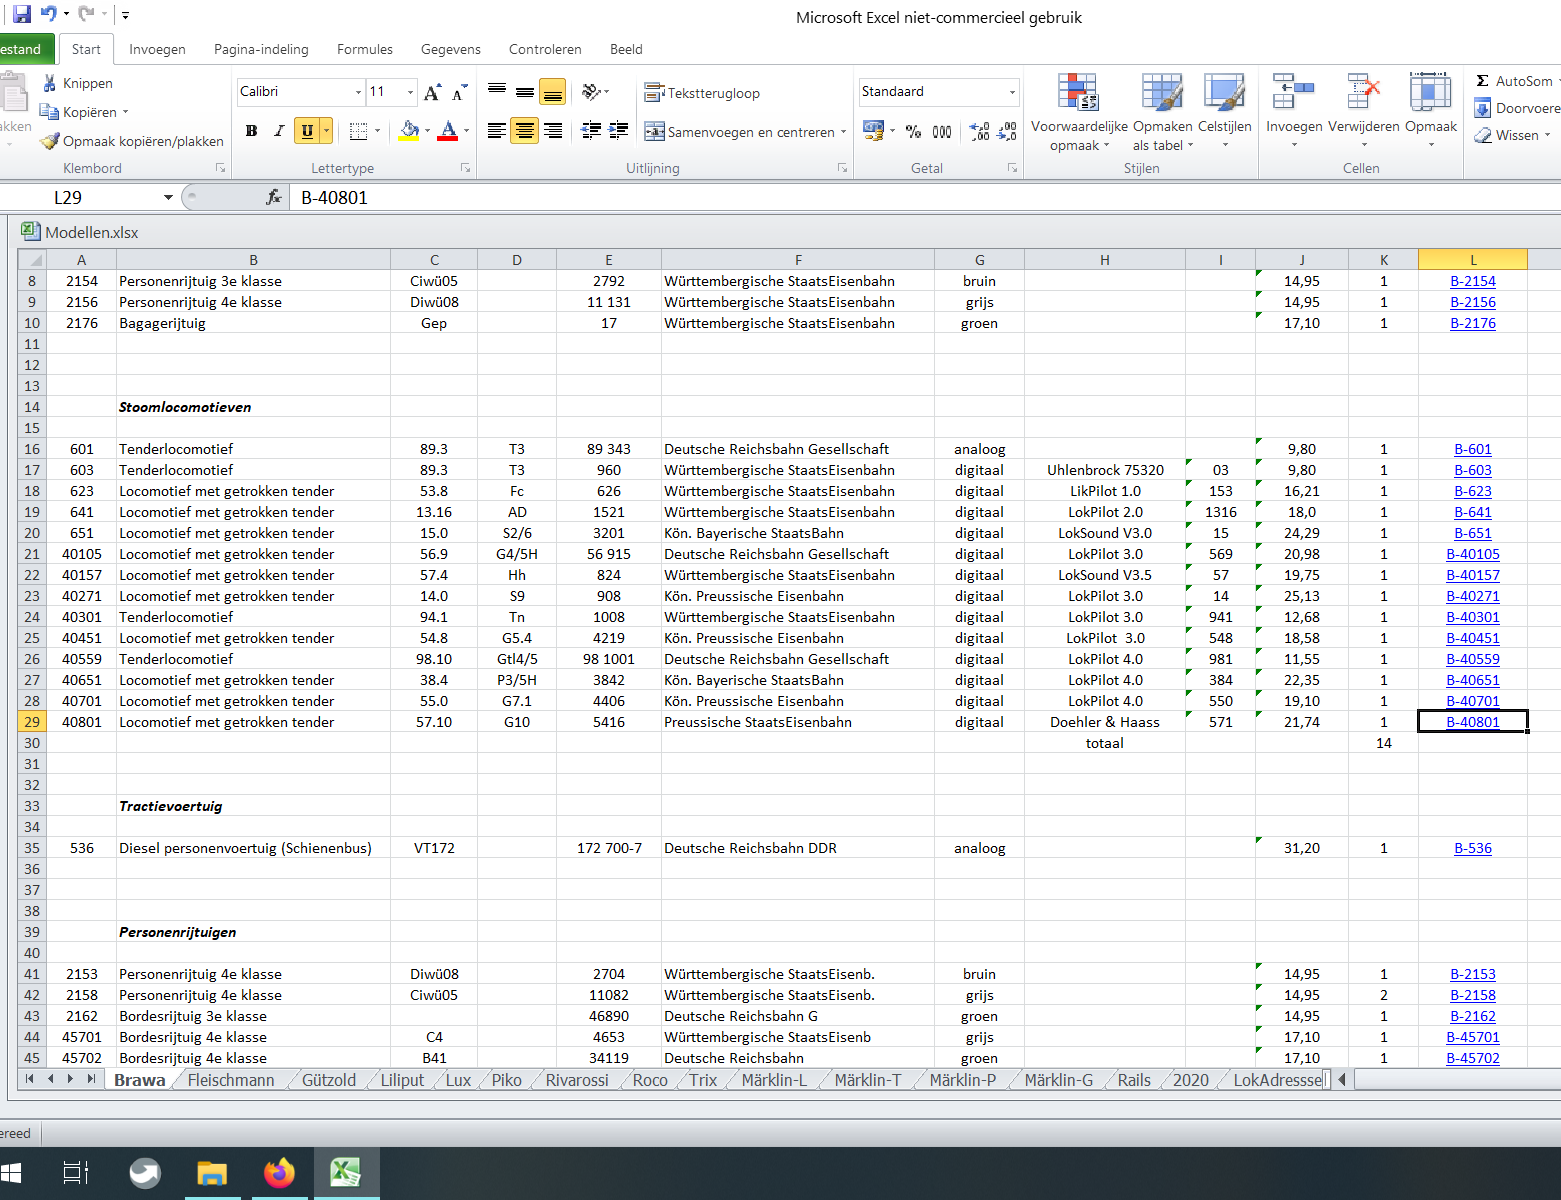1561x1200 pixels.
Task: Click the accounting currency format icon
Action: pos(874,131)
